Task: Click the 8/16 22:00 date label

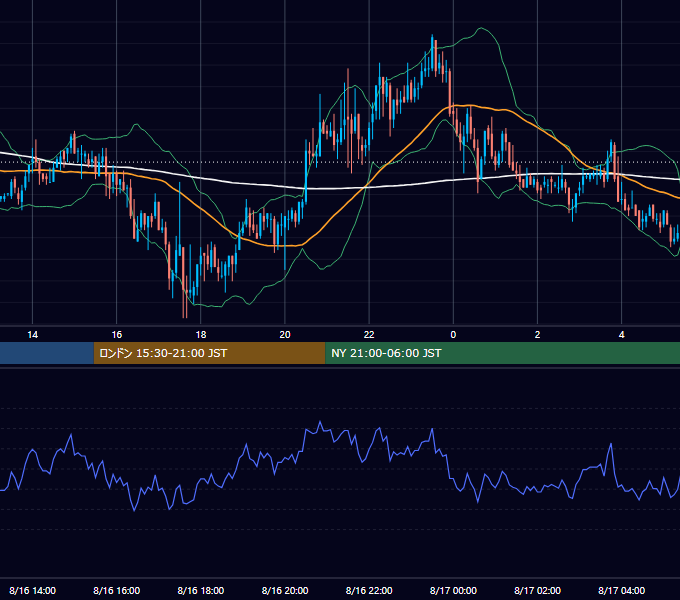Action: tap(369, 590)
